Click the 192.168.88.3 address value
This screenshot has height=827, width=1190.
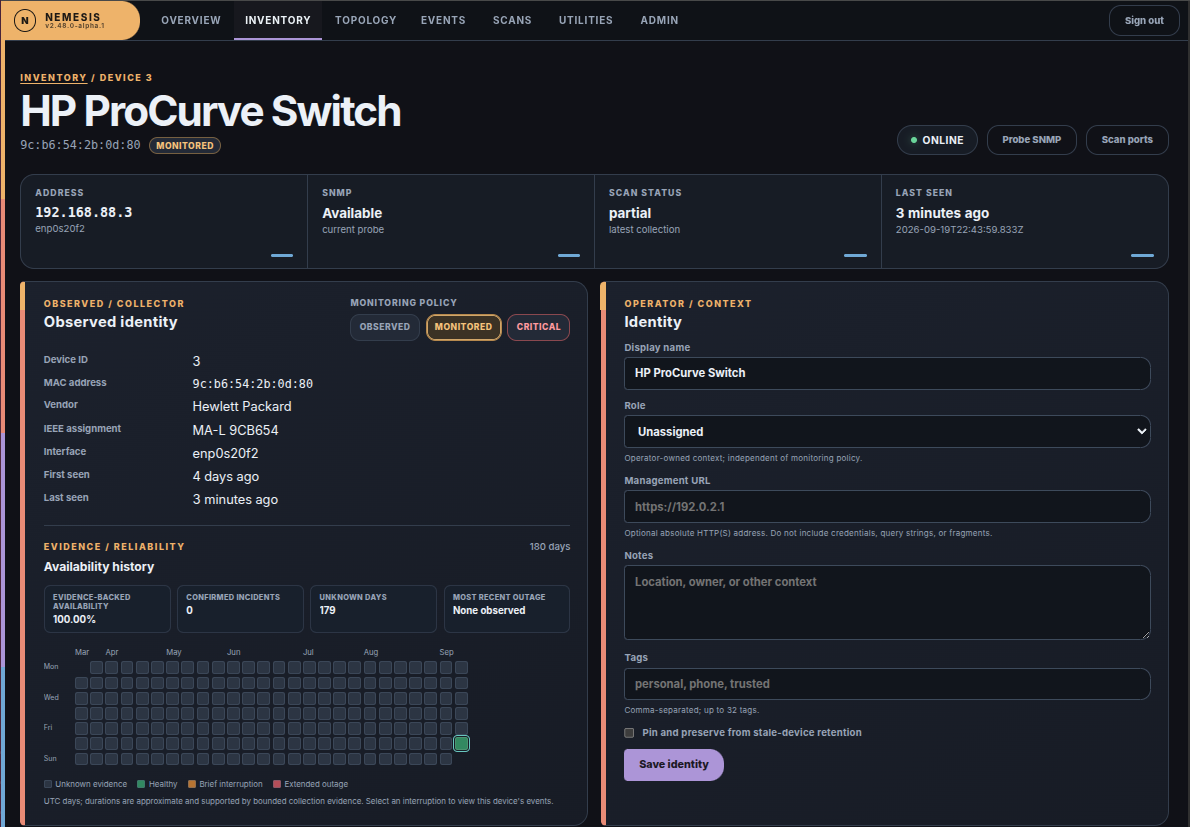(83, 212)
